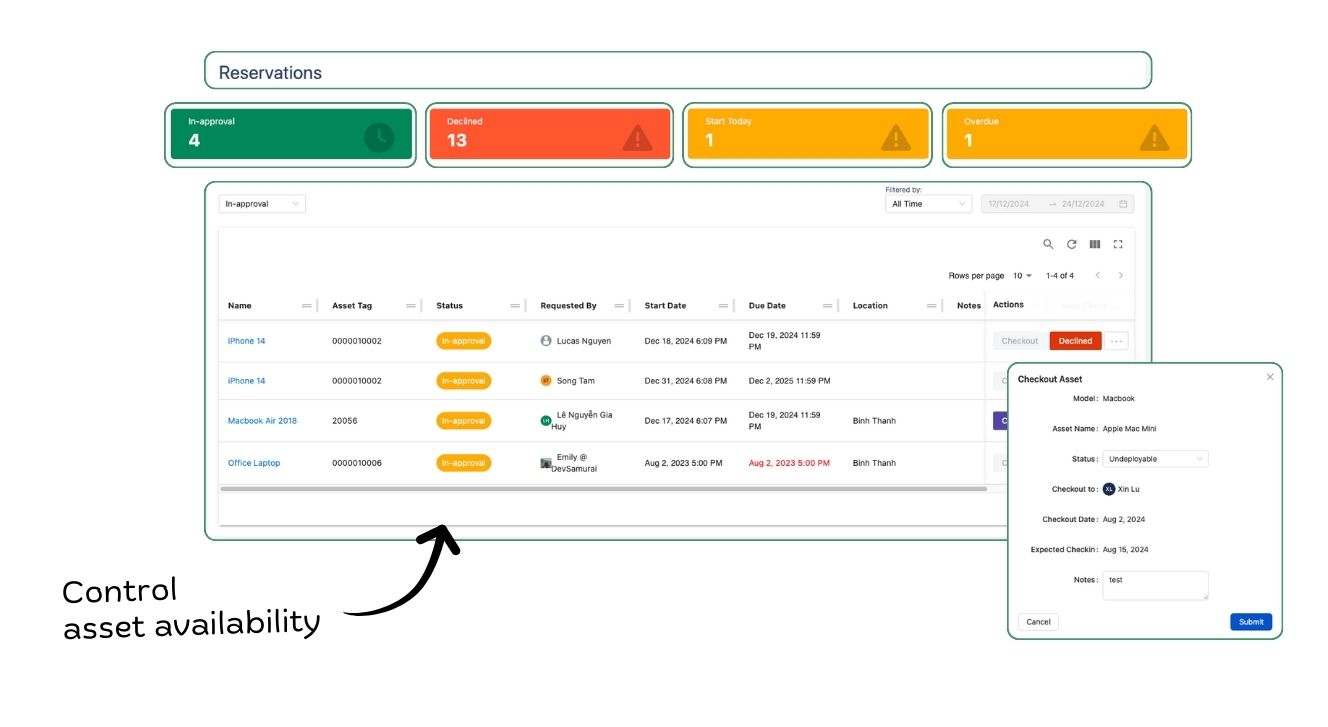
Task: Open the Office Laptop link
Action: (x=254, y=463)
